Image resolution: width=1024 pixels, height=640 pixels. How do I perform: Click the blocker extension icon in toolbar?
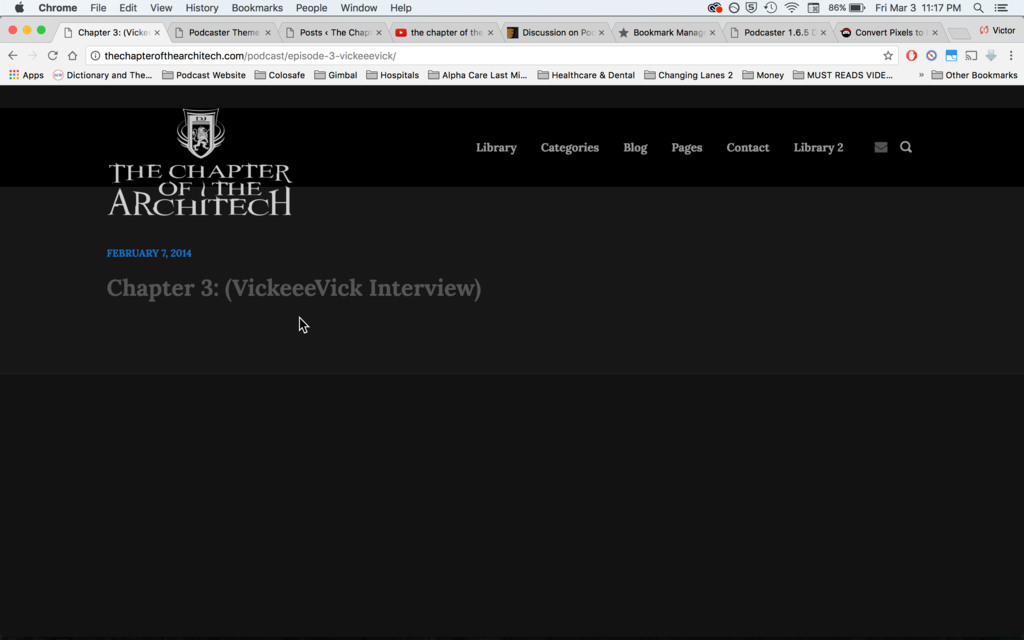click(931, 56)
